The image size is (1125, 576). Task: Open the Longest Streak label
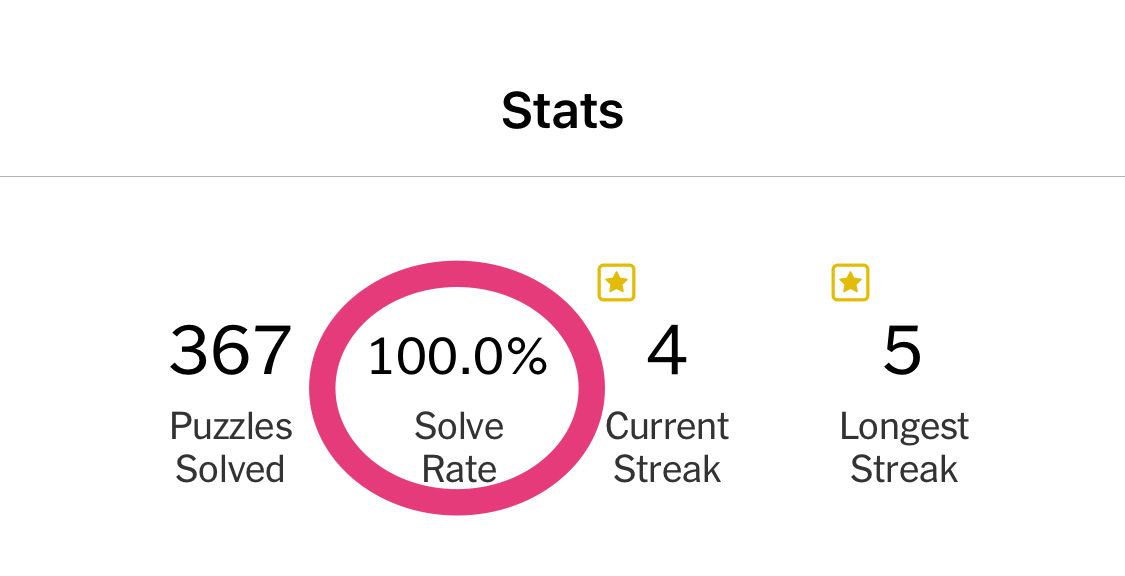click(x=904, y=448)
